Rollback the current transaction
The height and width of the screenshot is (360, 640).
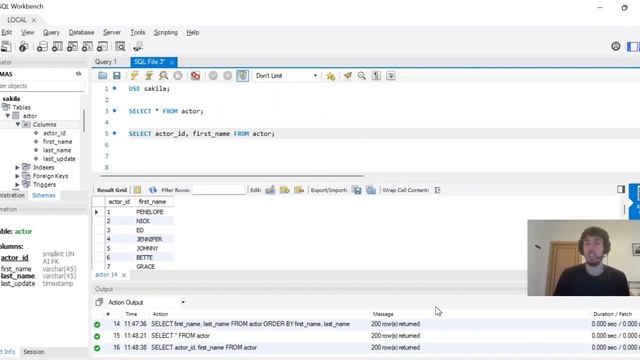[x=228, y=76]
